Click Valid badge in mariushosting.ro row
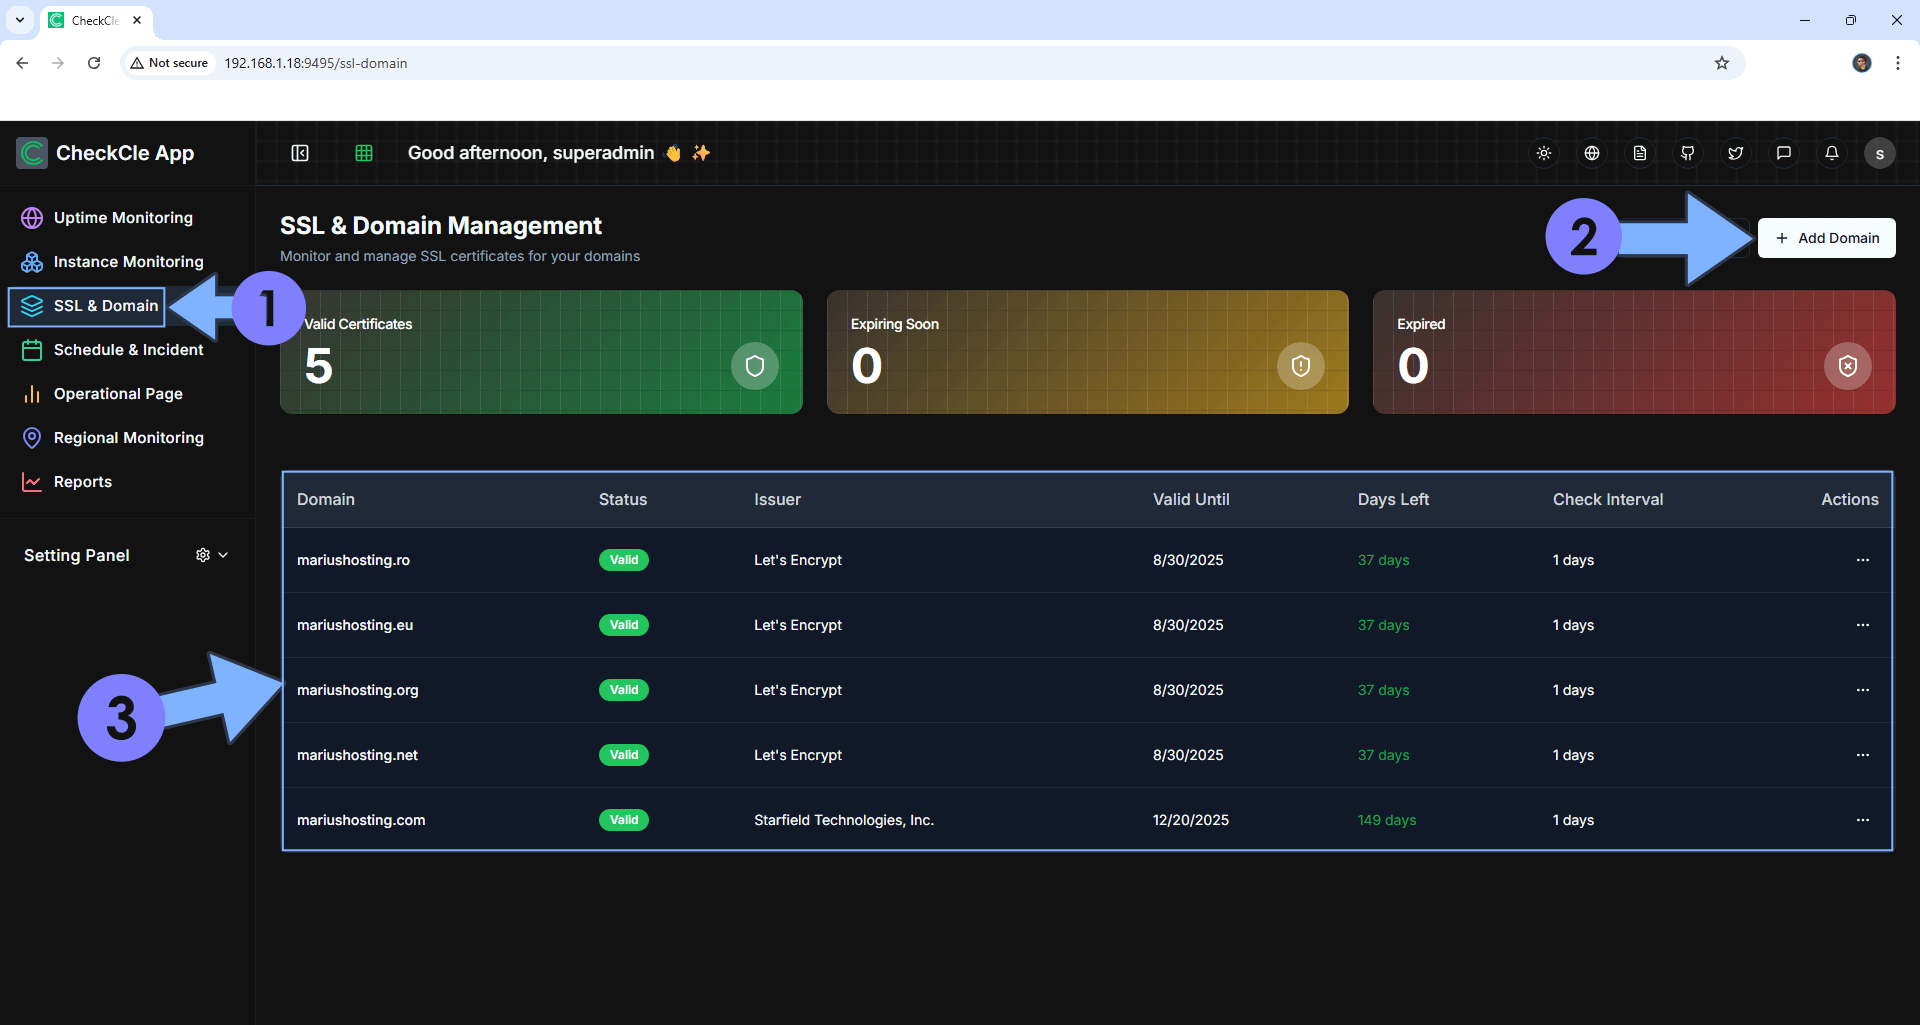This screenshot has height=1025, width=1920. pyautogui.click(x=624, y=560)
